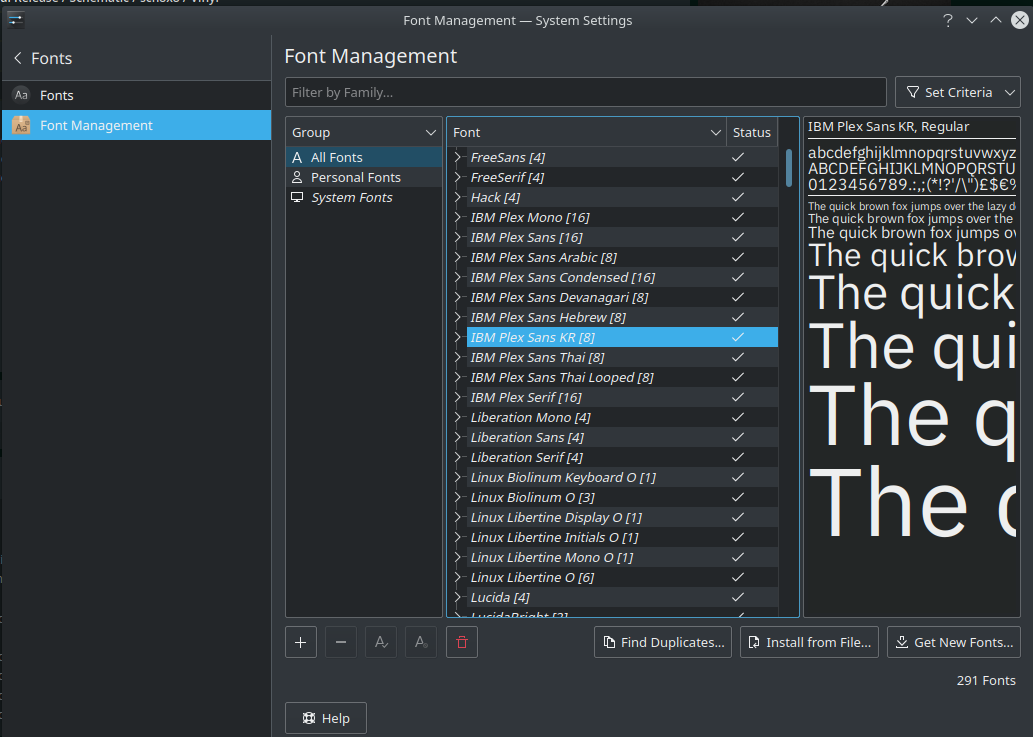Click the IBM Plex Sans KR font preview
Screen dimensions: 1033x737
click(x=912, y=367)
